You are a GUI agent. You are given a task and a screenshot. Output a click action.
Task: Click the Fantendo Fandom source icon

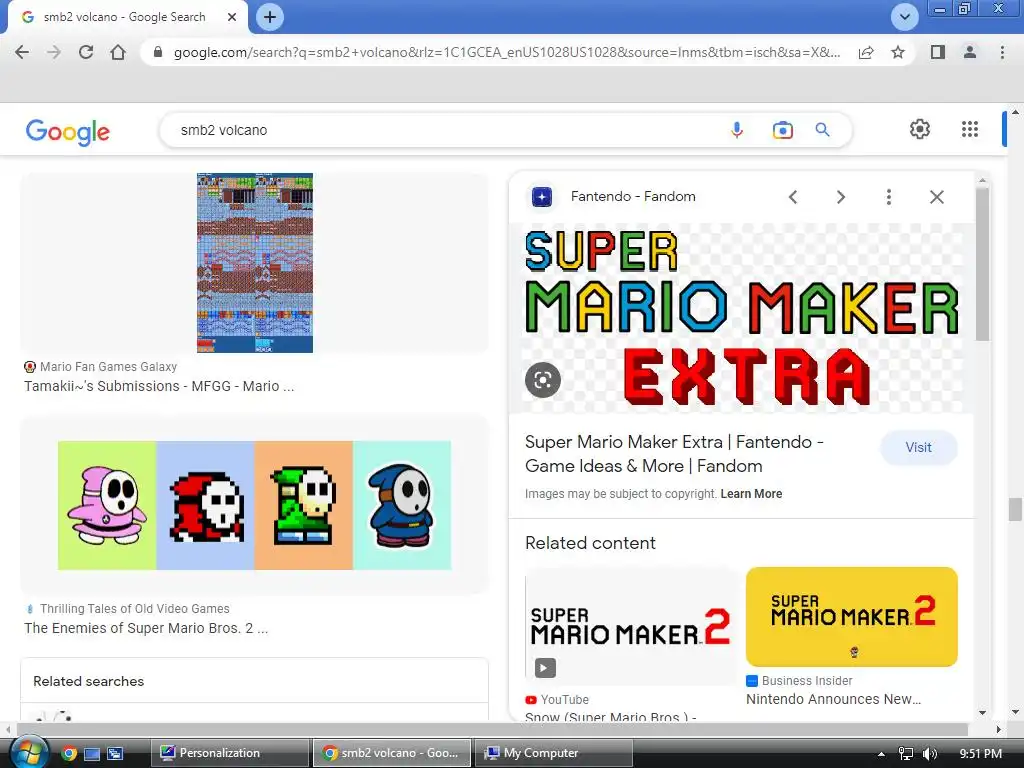tap(541, 197)
